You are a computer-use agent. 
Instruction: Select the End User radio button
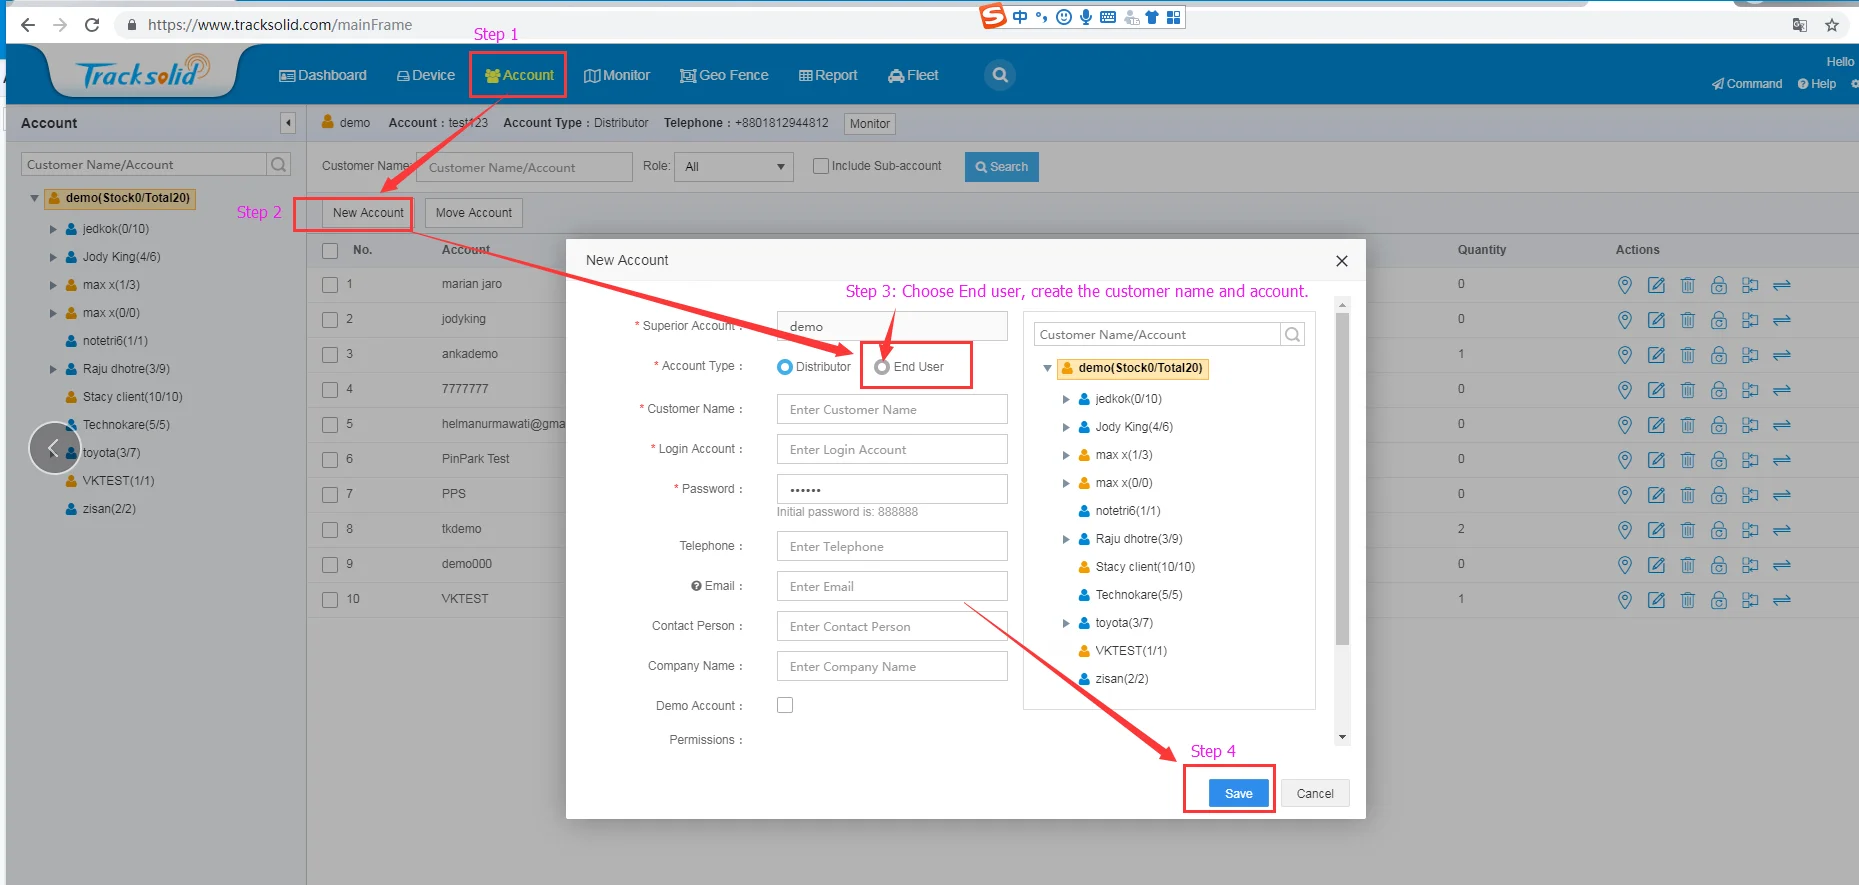coord(881,367)
